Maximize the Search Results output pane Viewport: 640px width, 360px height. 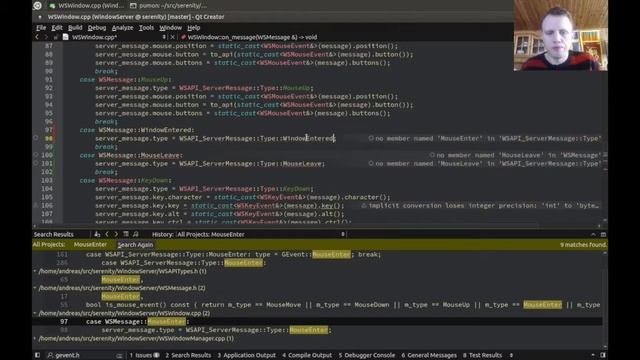point(603,234)
